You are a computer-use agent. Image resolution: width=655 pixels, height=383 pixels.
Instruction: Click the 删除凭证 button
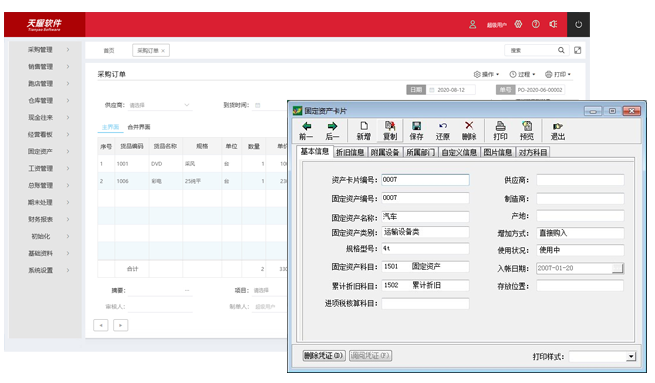[324, 355]
